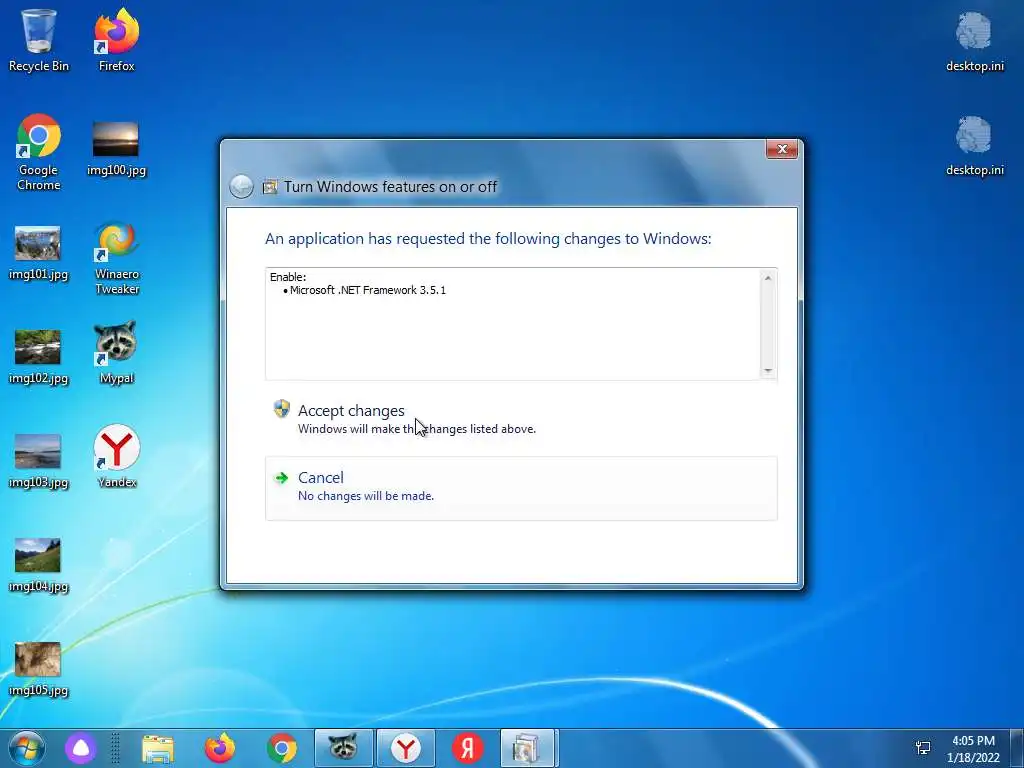1024x768 pixels.
Task: Open Firefox from the taskbar
Action: point(220,748)
